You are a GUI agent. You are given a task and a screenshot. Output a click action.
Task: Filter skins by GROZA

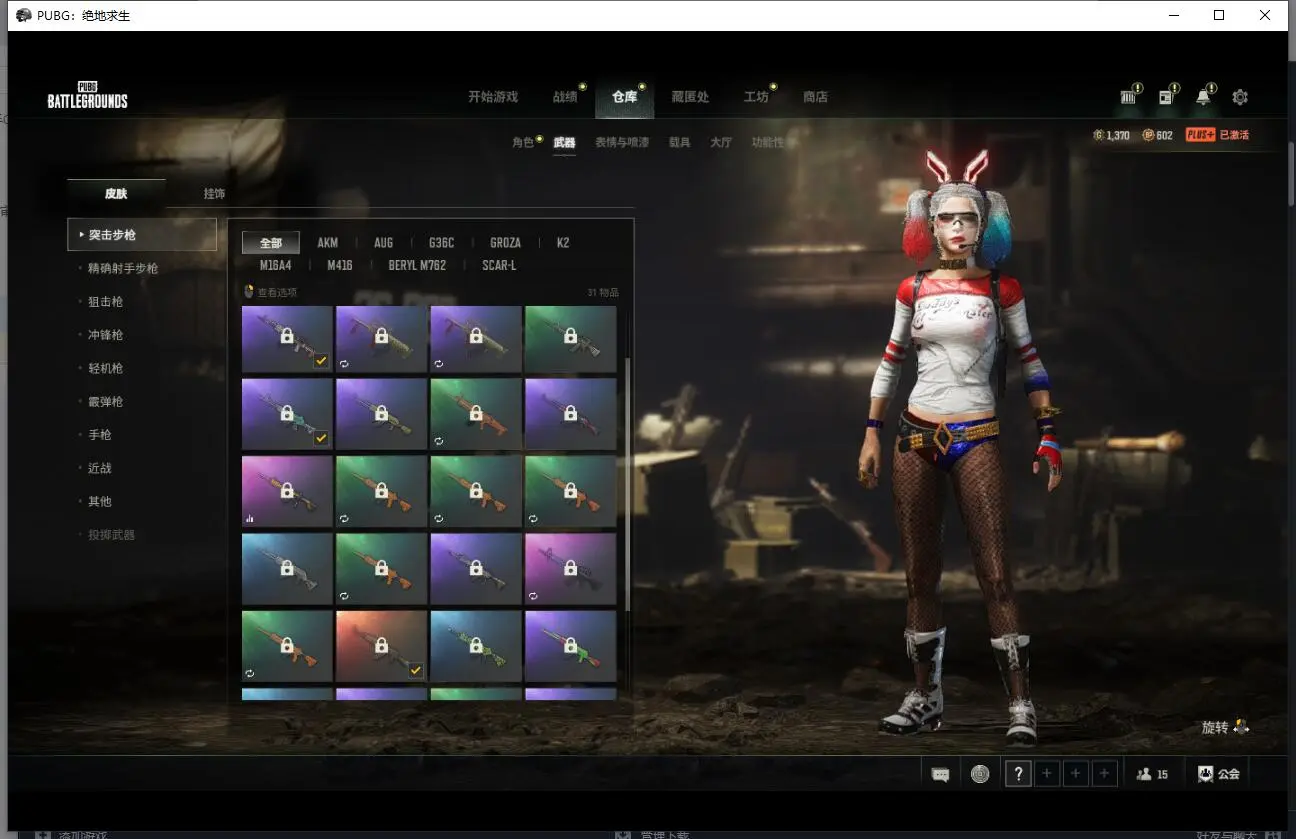pyautogui.click(x=505, y=243)
